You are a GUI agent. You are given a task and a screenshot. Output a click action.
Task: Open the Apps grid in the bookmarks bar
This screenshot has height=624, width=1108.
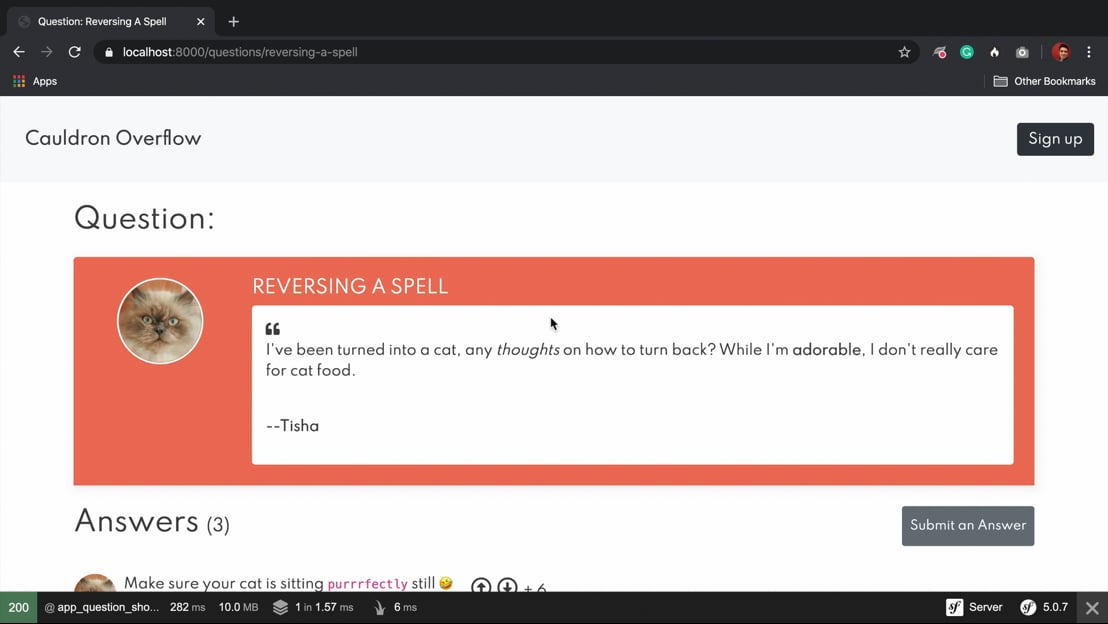[35, 81]
